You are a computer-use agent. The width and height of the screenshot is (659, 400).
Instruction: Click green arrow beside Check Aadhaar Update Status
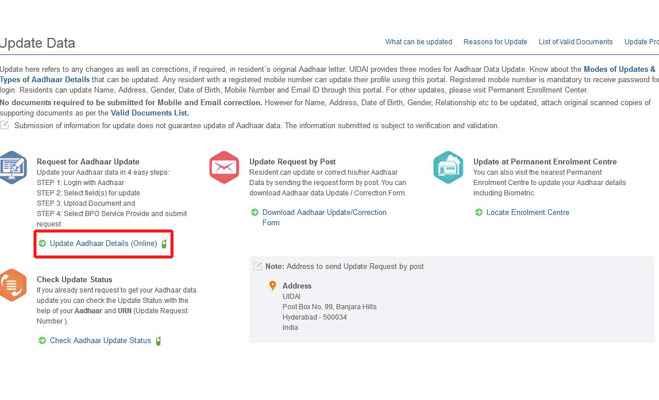tap(42, 341)
